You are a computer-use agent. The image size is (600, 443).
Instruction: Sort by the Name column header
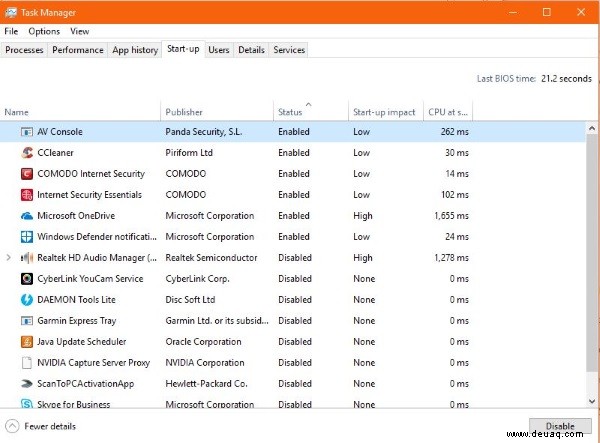(x=80, y=111)
